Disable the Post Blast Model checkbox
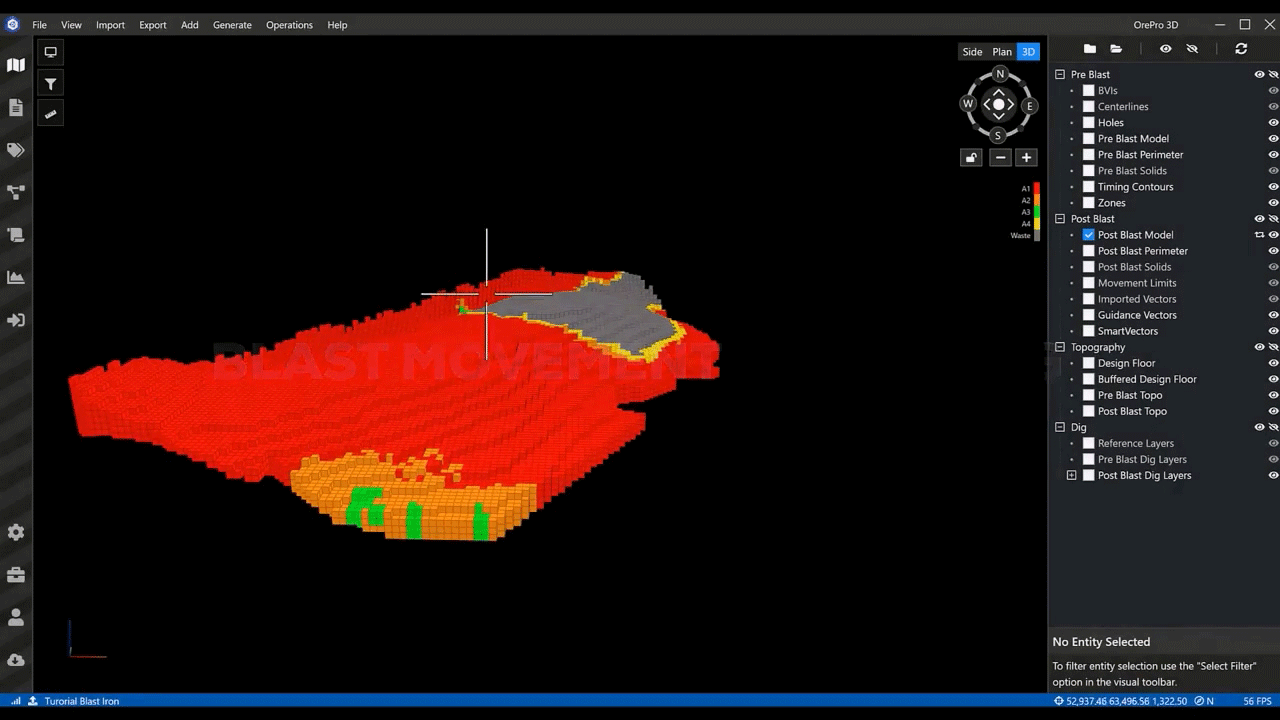This screenshot has width=1280, height=720. pos(1088,234)
